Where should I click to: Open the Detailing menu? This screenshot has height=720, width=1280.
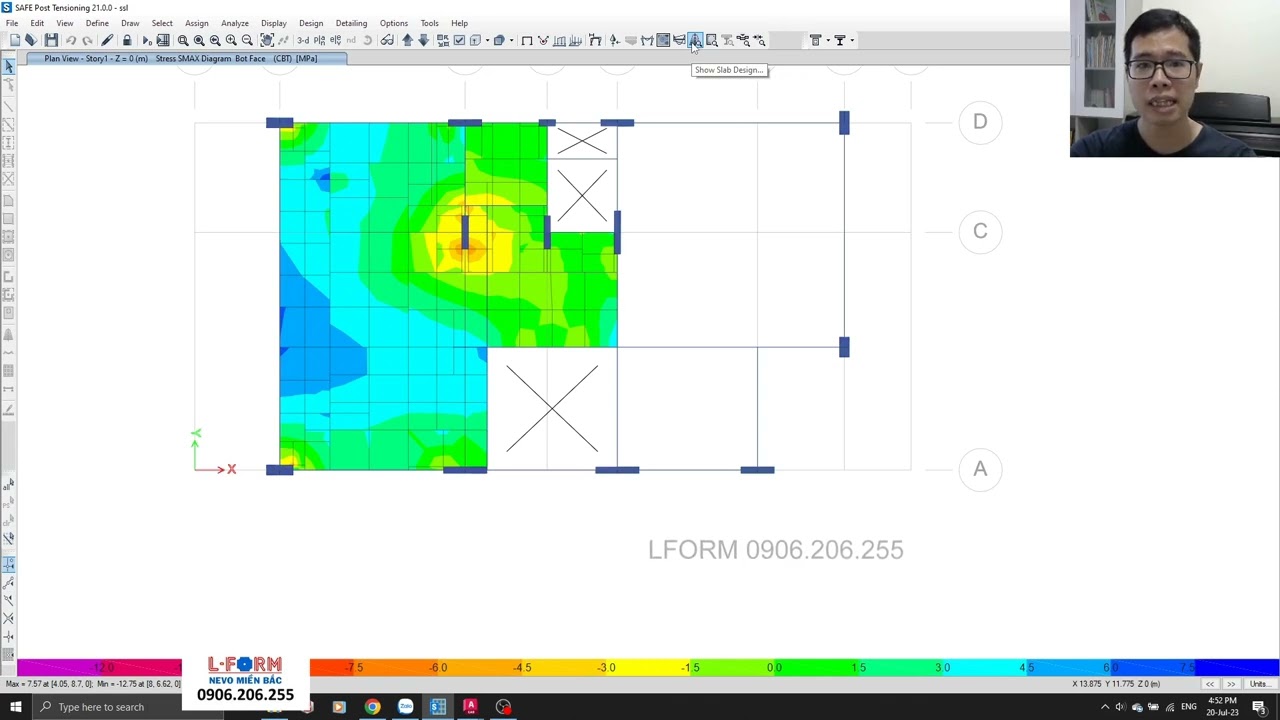(351, 23)
